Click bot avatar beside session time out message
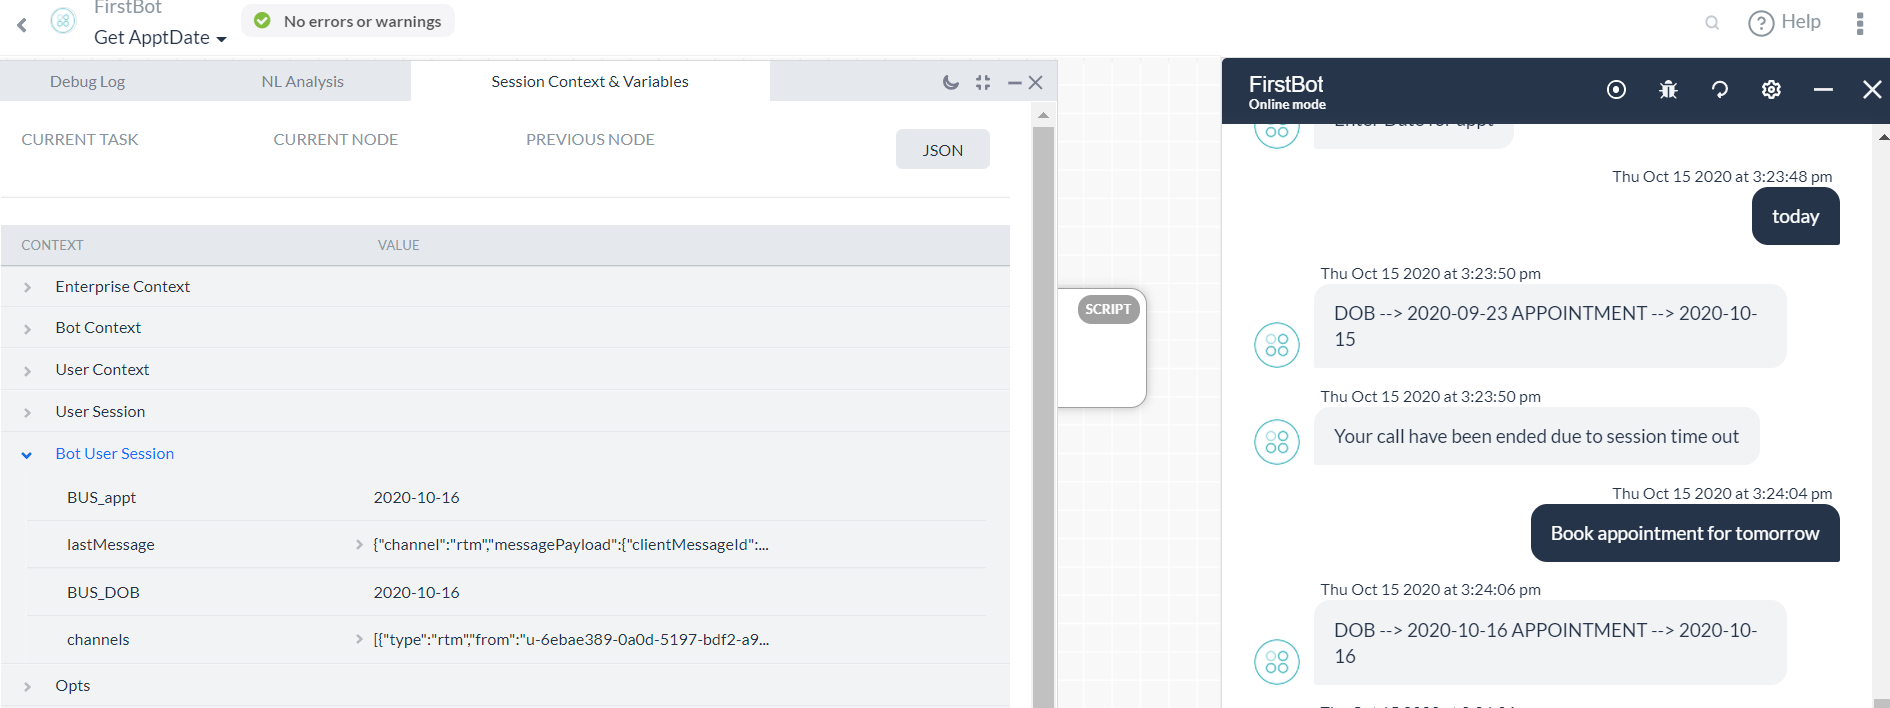Screen dimensions: 1890x708 point(1277,442)
